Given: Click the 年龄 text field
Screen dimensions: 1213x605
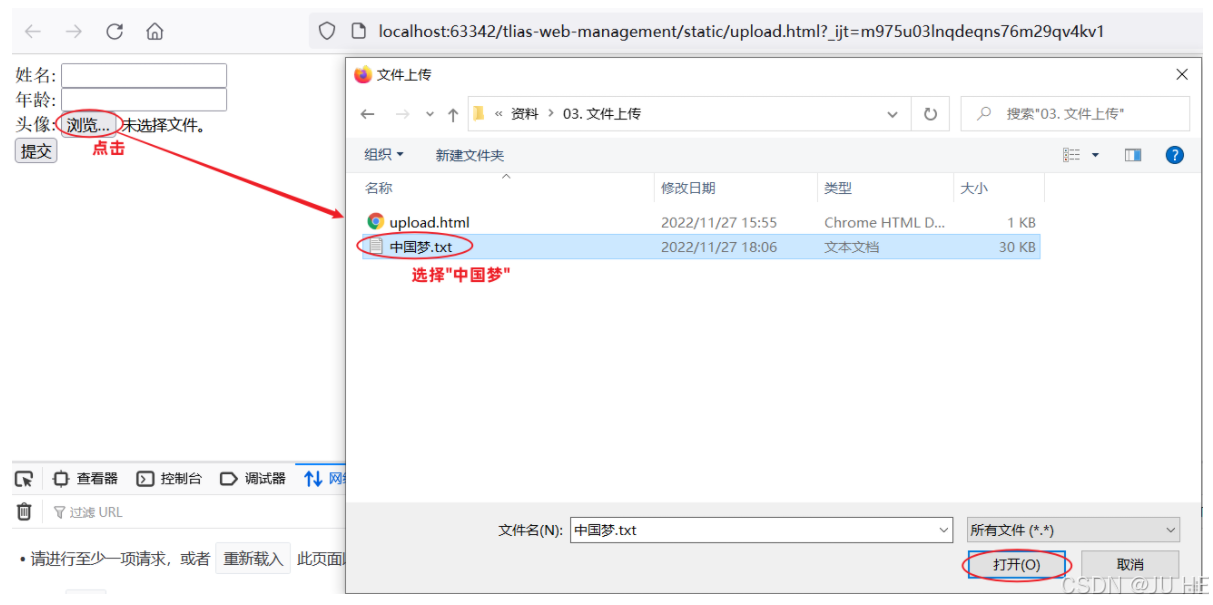Looking at the screenshot, I should (144, 100).
